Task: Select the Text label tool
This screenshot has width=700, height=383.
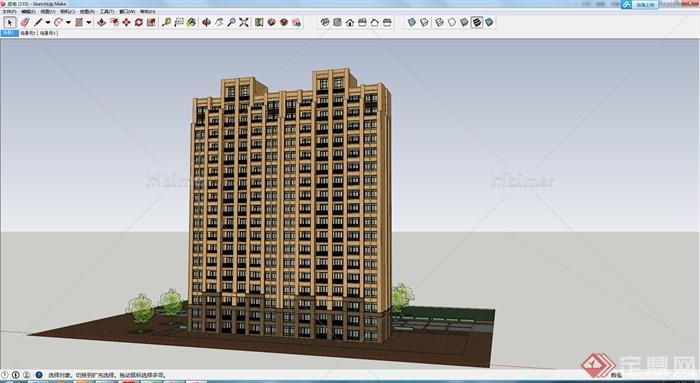Action: pos(179,22)
